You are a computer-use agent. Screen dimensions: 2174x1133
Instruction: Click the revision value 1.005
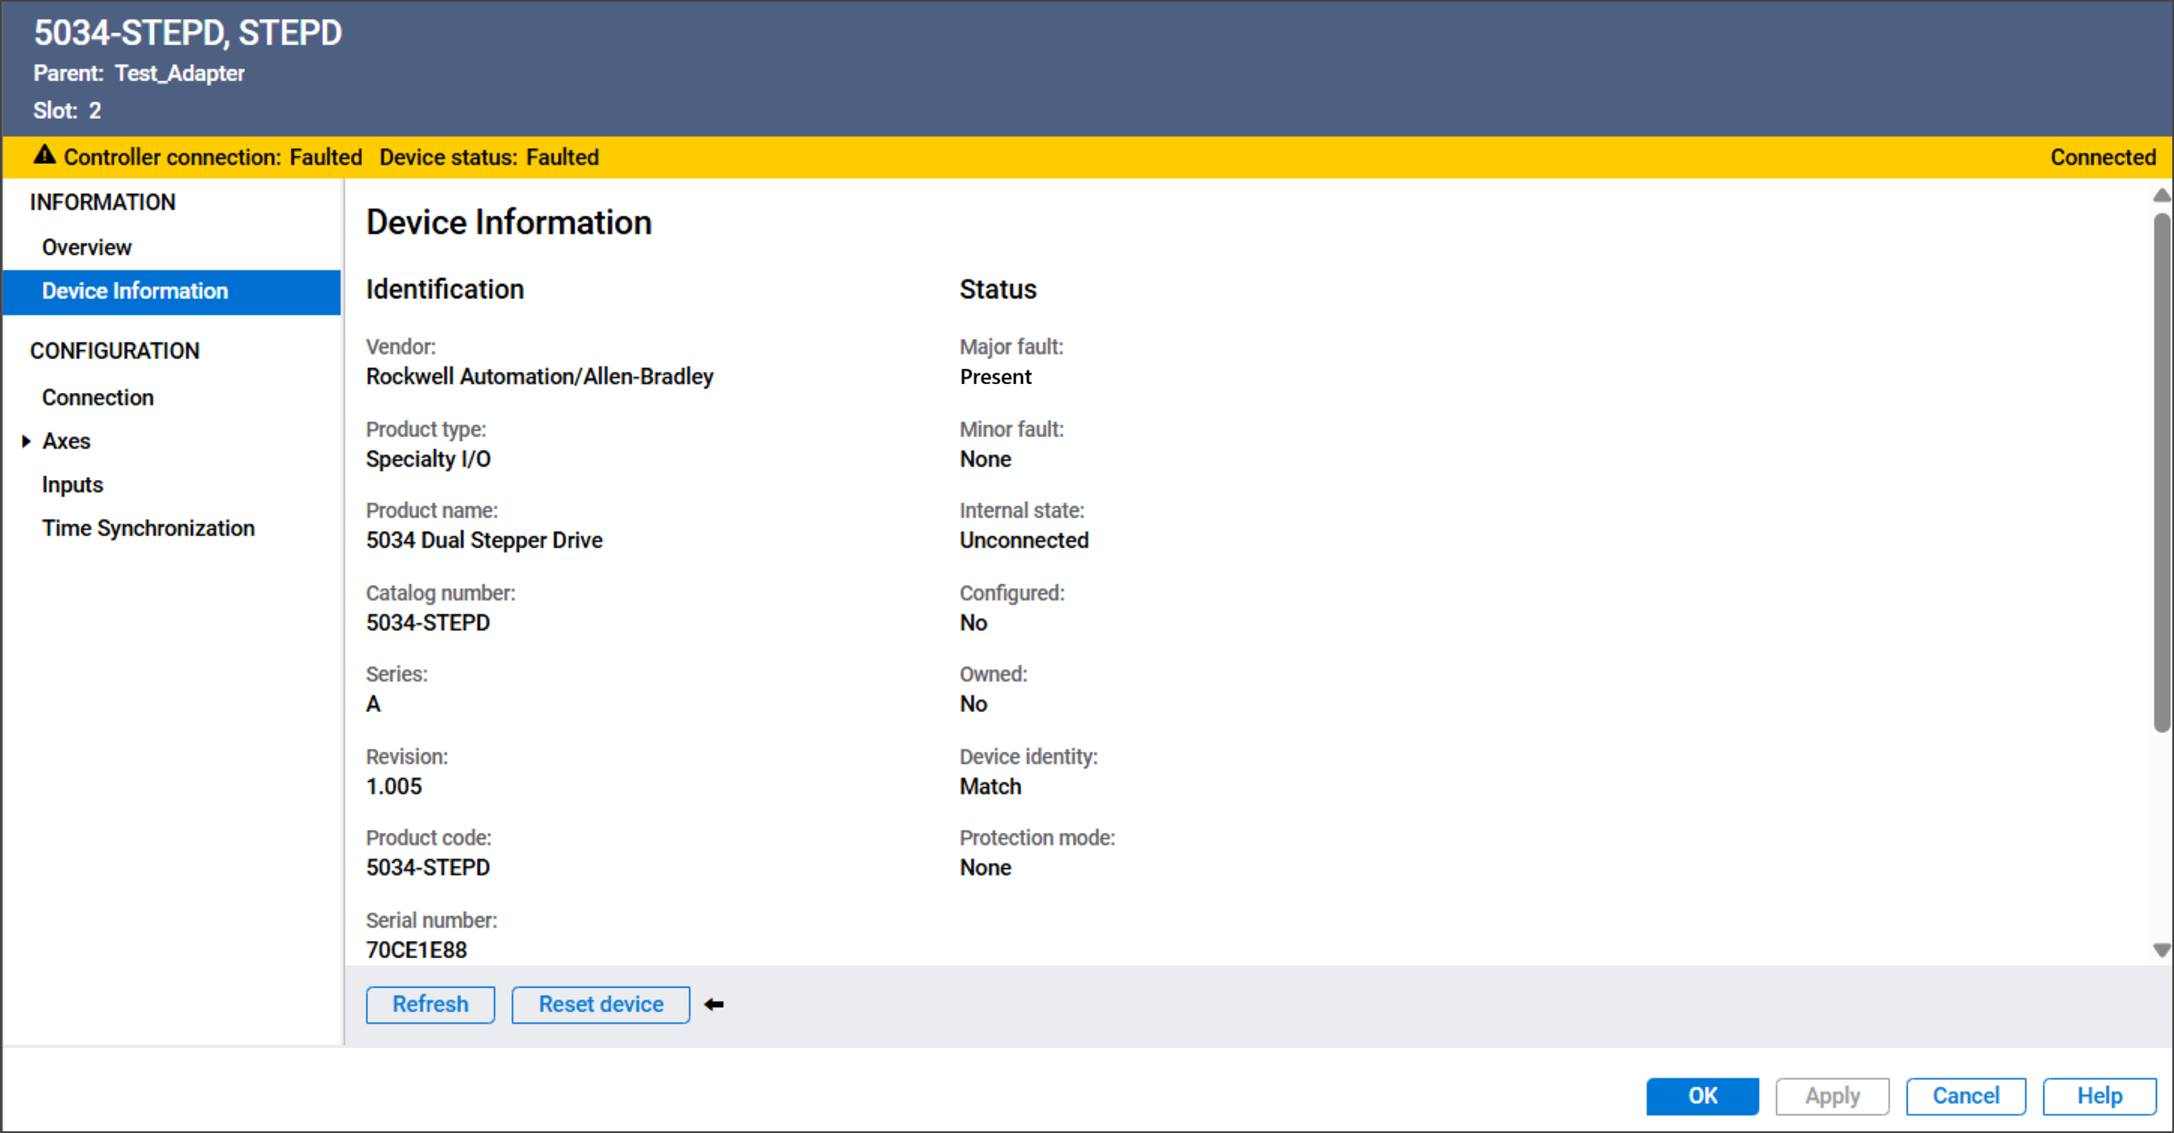coord(394,786)
